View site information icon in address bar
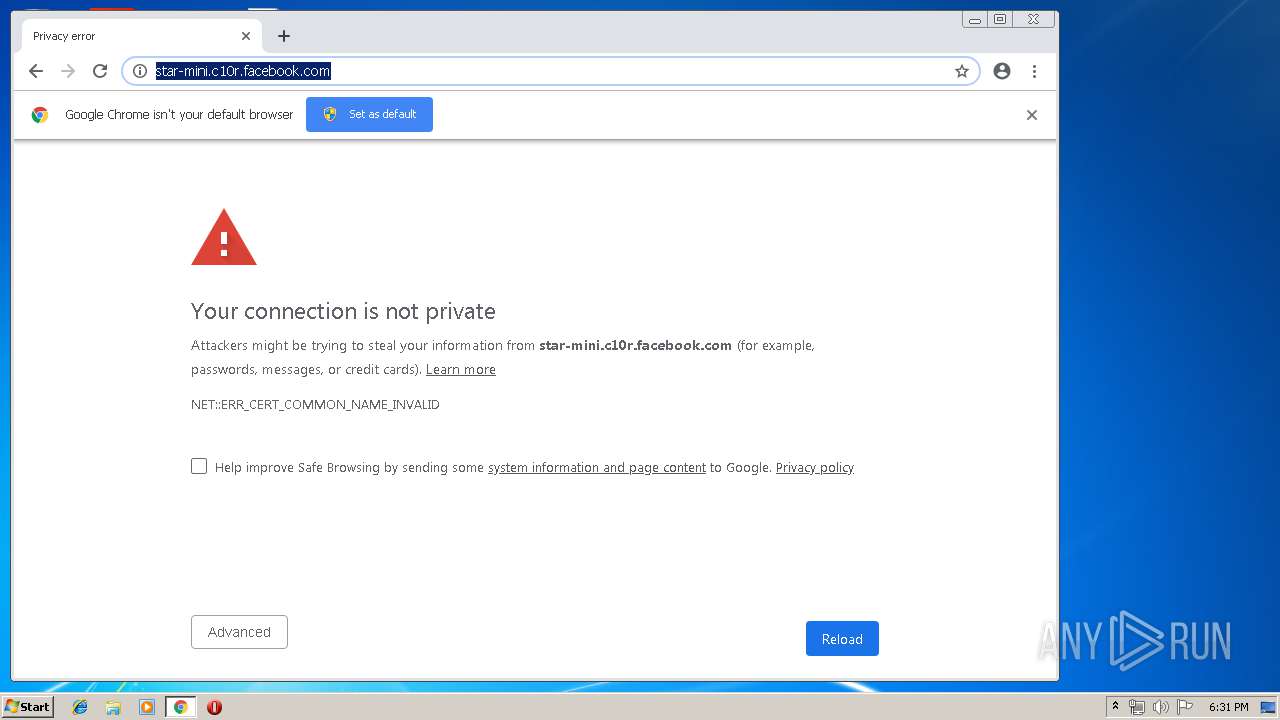The height and width of the screenshot is (720, 1280). pos(140,71)
